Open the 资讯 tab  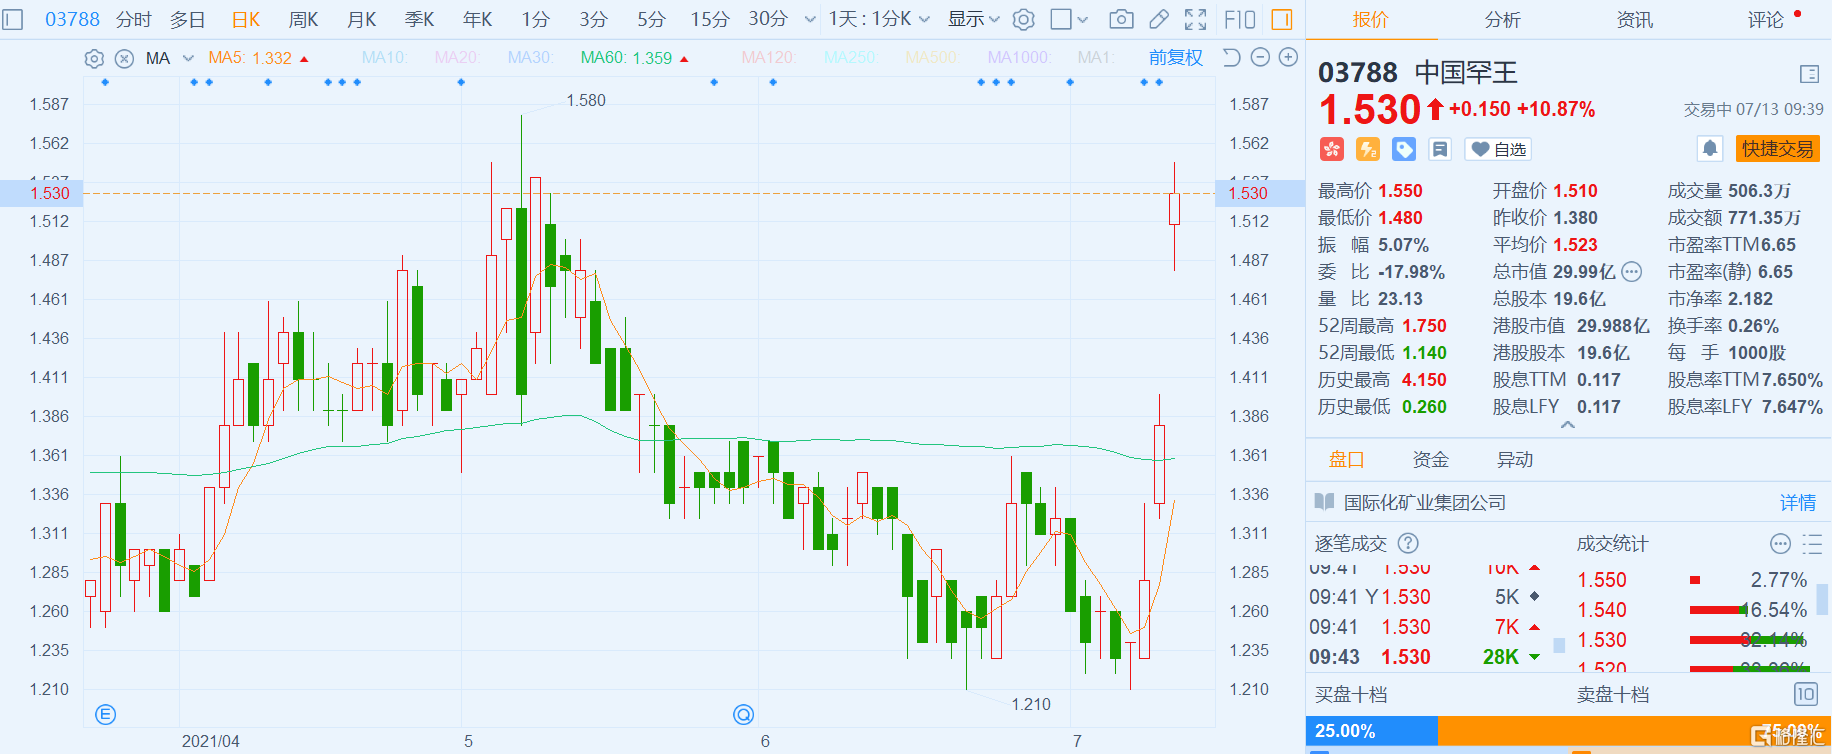click(x=1635, y=19)
